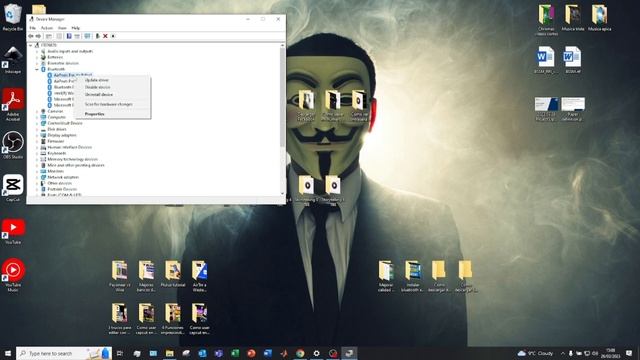
Task: Click the green Update driver toolbar icon
Action: coord(98,36)
